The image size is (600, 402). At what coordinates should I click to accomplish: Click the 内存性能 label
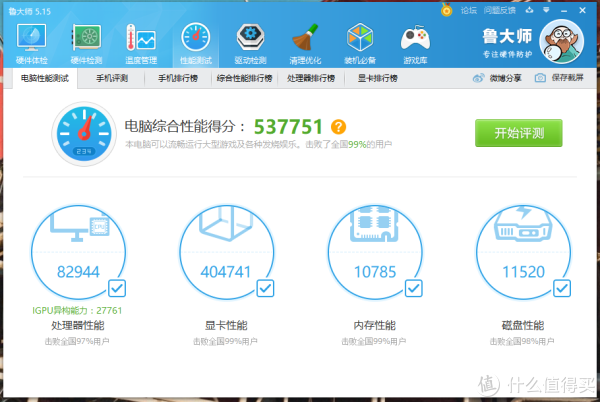pos(375,326)
